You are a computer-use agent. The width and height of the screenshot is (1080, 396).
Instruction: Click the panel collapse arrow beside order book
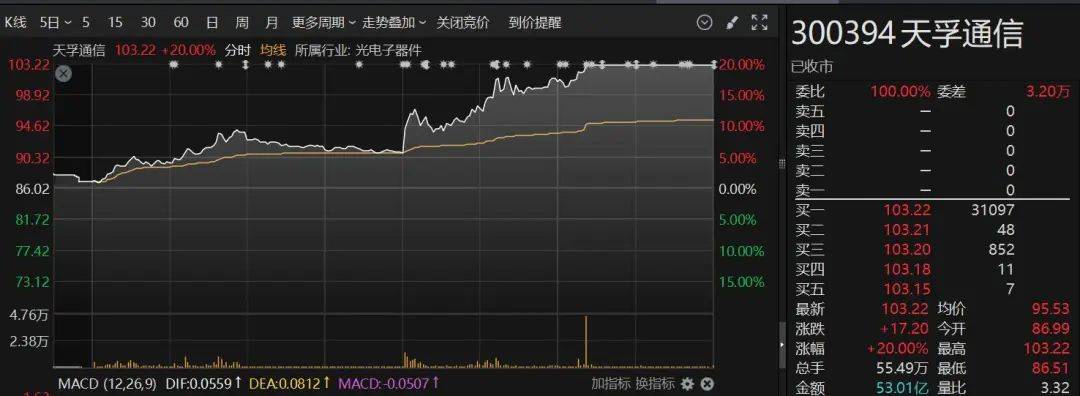(782, 344)
